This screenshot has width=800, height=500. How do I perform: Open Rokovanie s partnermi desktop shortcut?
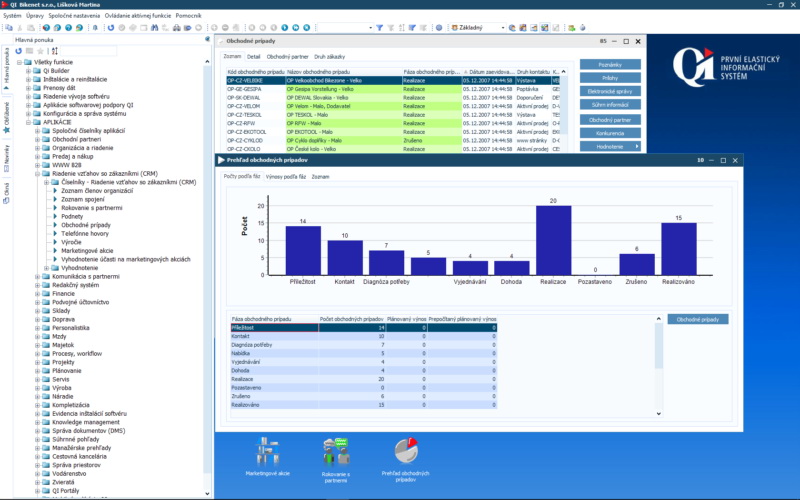pos(336,460)
